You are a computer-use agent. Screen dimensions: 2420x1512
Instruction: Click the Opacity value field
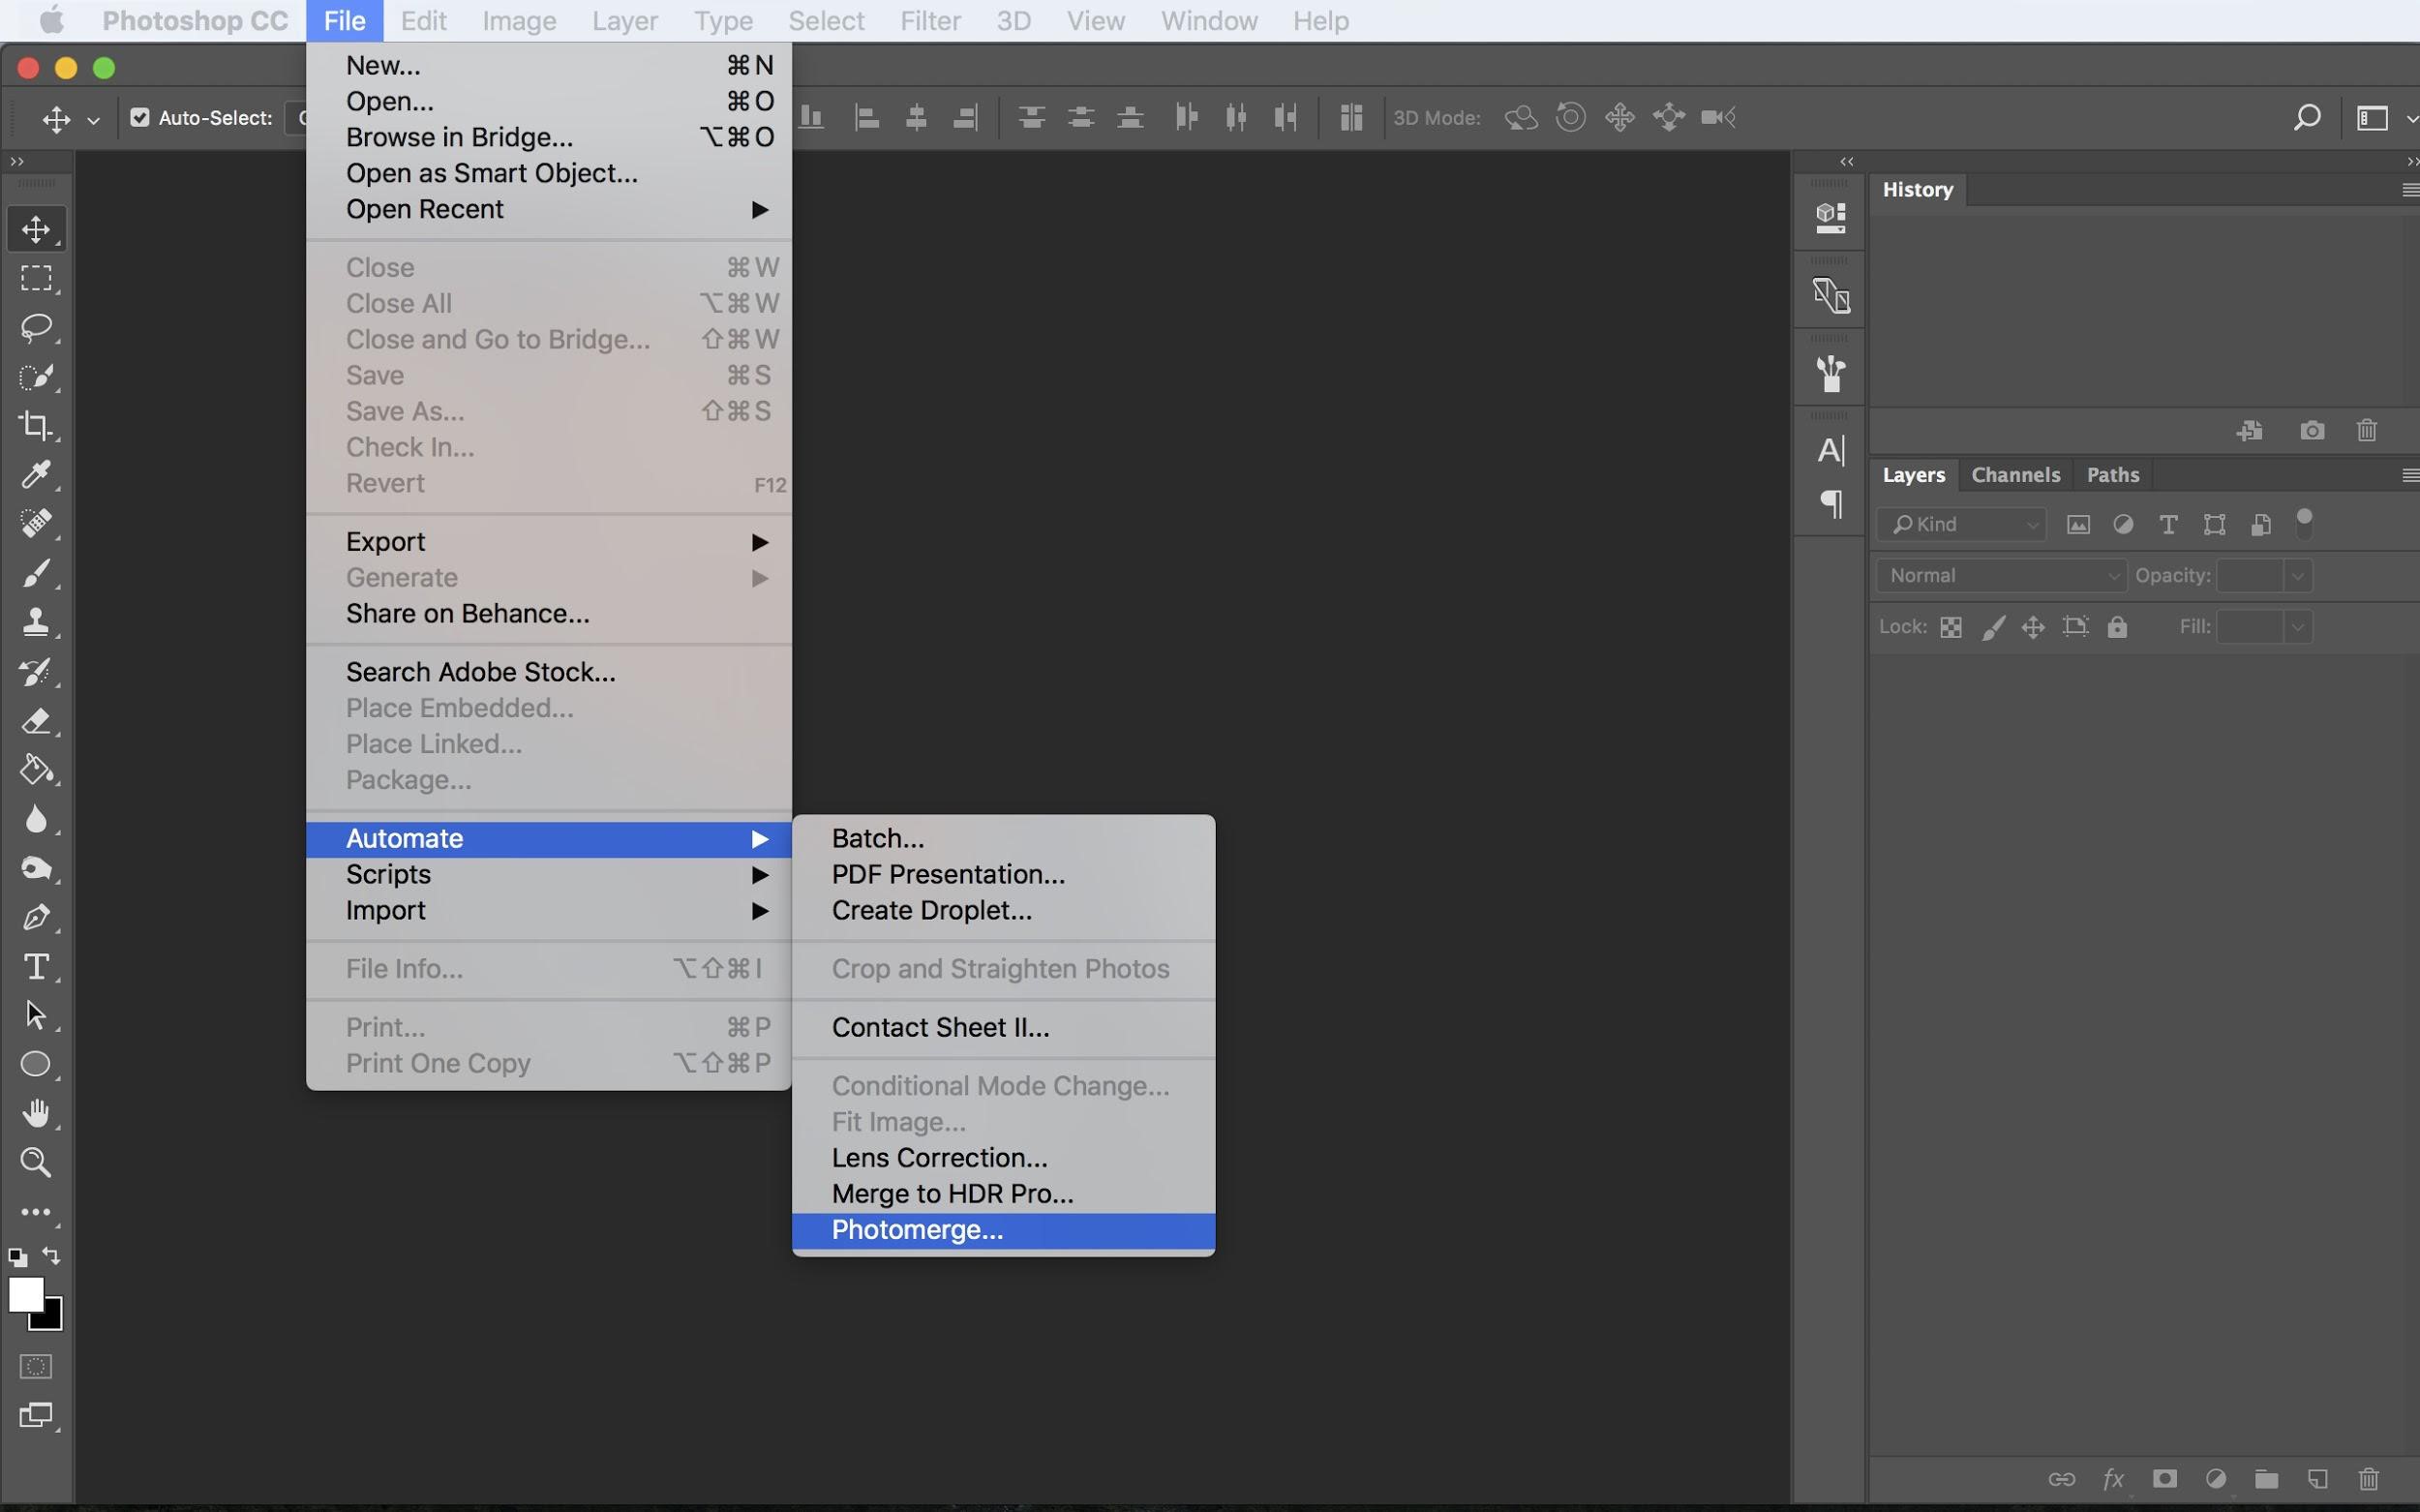[x=2249, y=576]
